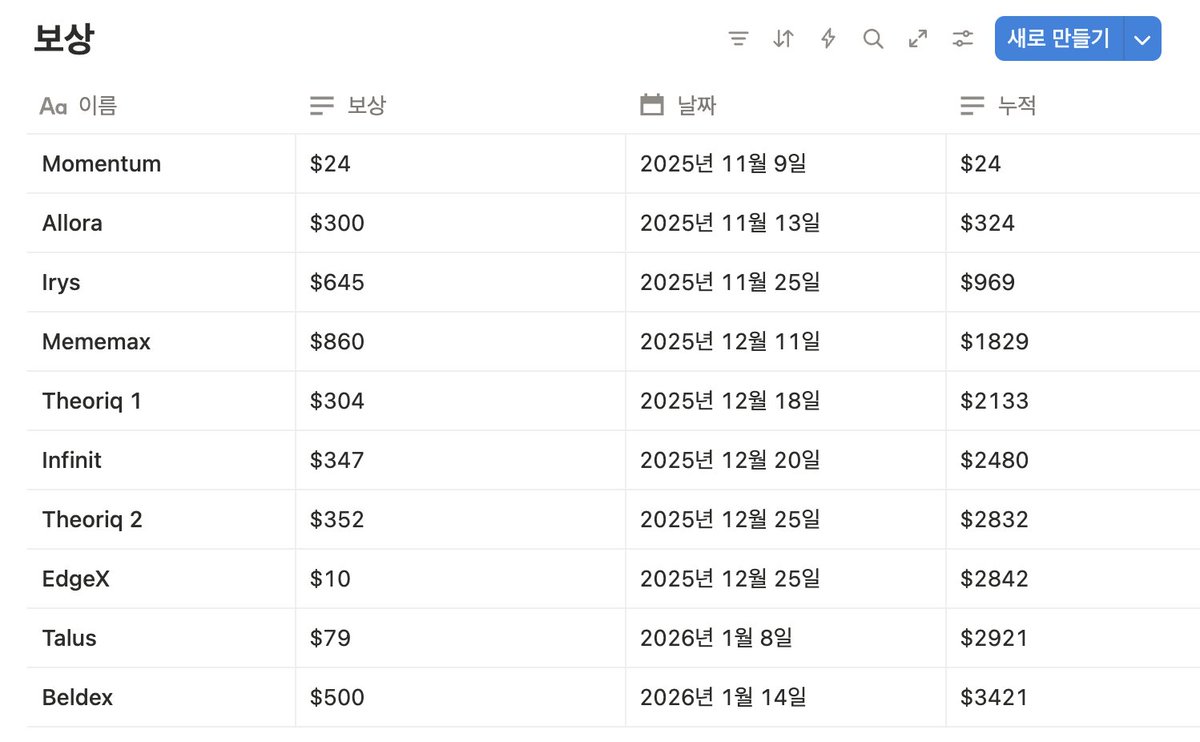The height and width of the screenshot is (742, 1200).
Task: Click the Aa icon on 이름 column
Action: tap(52, 104)
